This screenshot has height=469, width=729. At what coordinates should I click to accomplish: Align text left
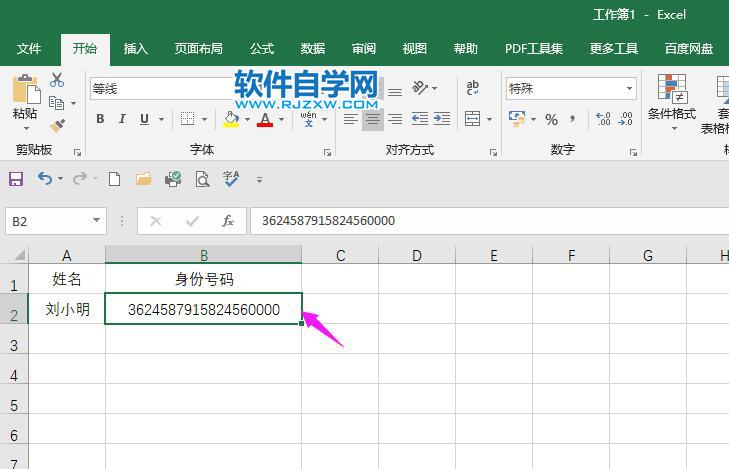[x=351, y=119]
